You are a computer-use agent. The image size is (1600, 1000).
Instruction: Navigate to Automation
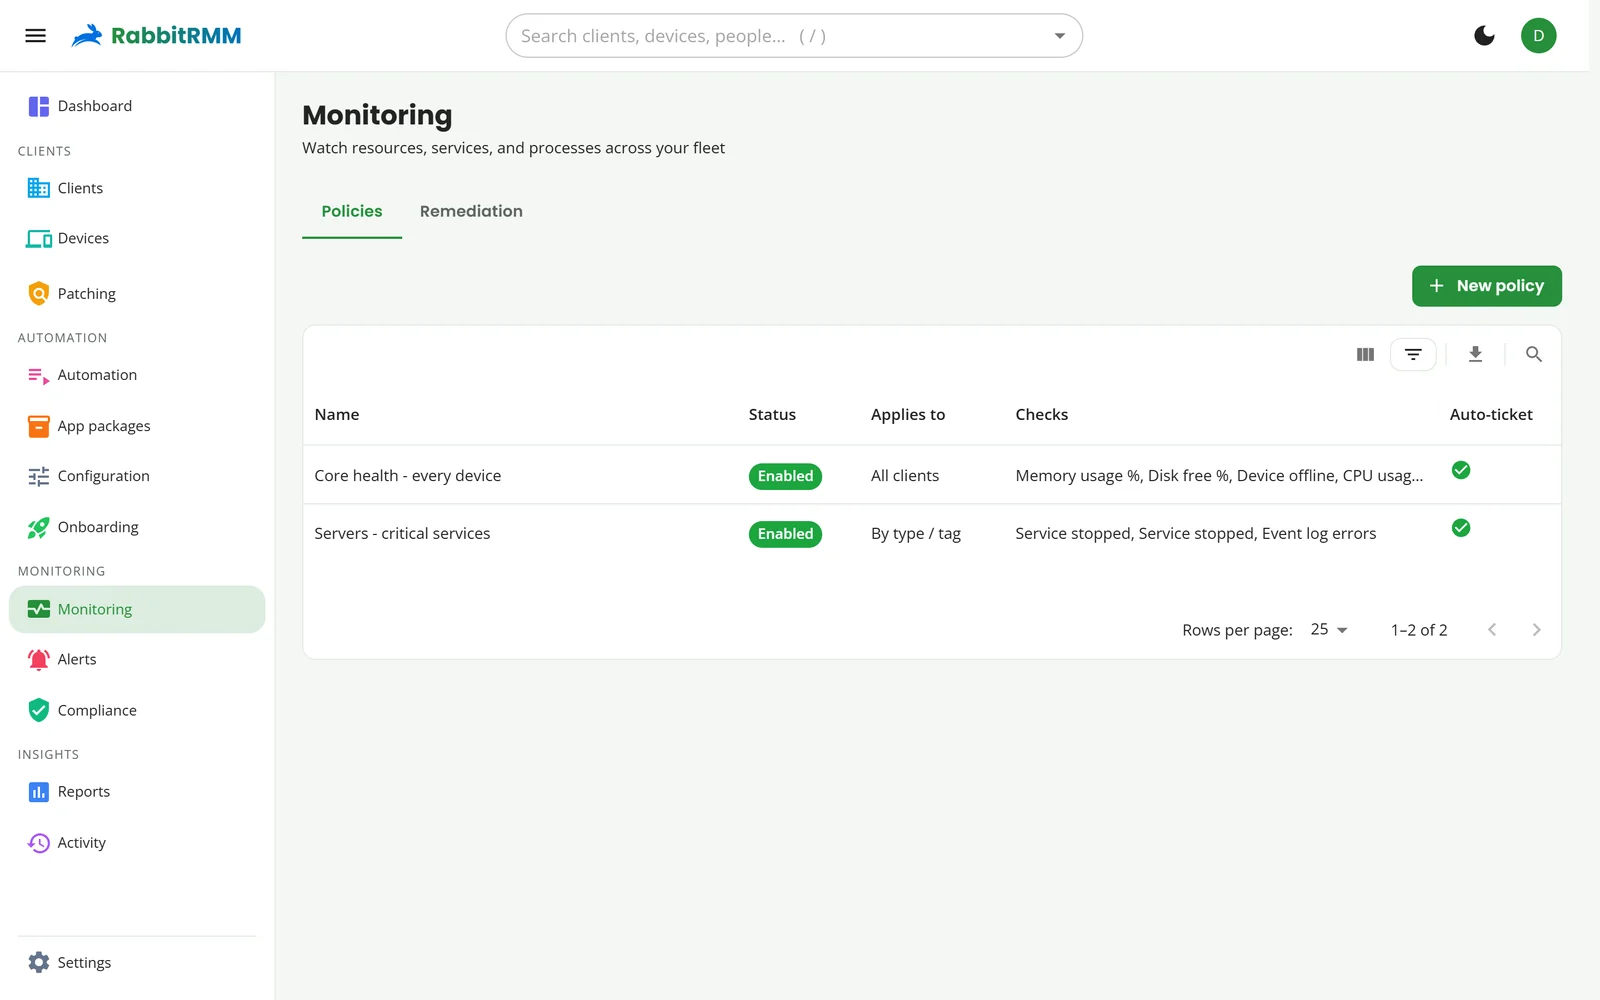point(137,375)
